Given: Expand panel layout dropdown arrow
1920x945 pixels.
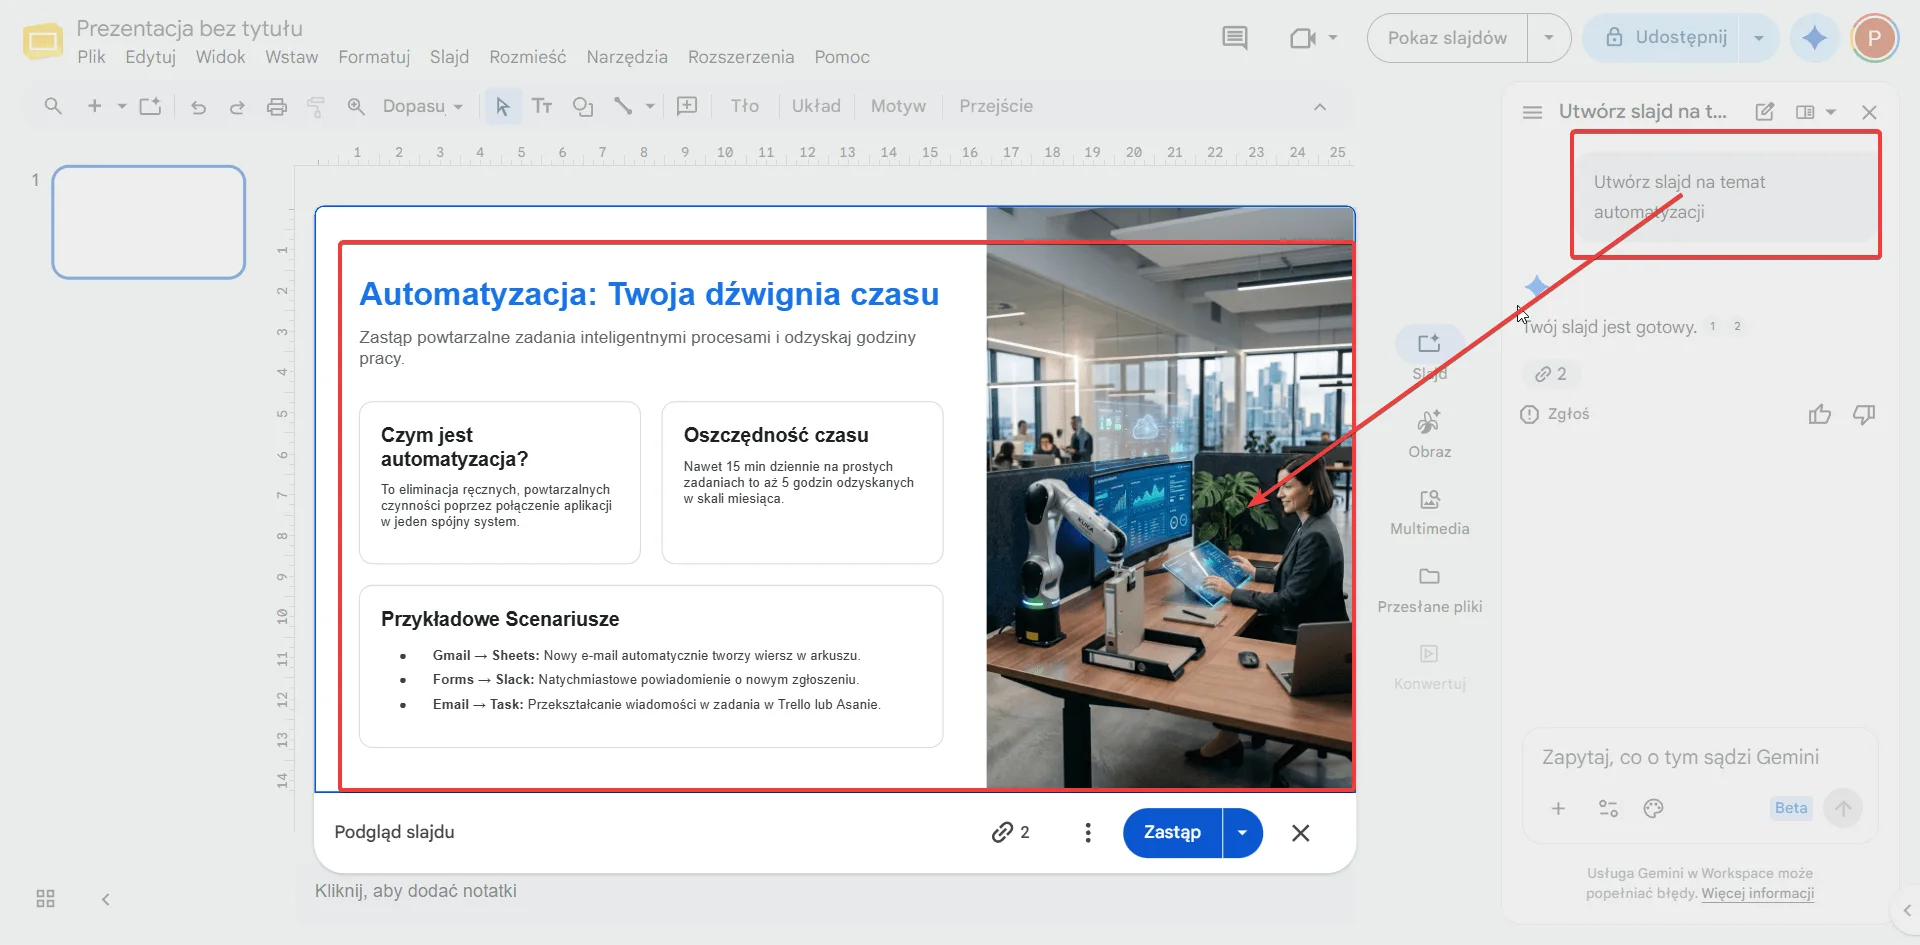Looking at the screenshot, I should click(x=1831, y=112).
